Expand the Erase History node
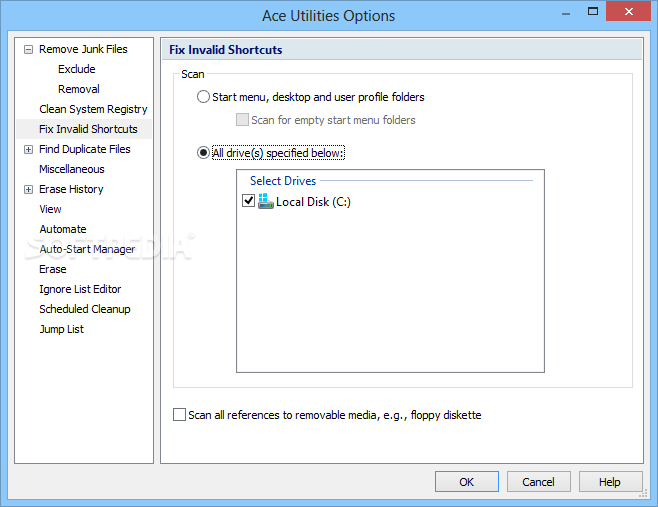 (28, 190)
